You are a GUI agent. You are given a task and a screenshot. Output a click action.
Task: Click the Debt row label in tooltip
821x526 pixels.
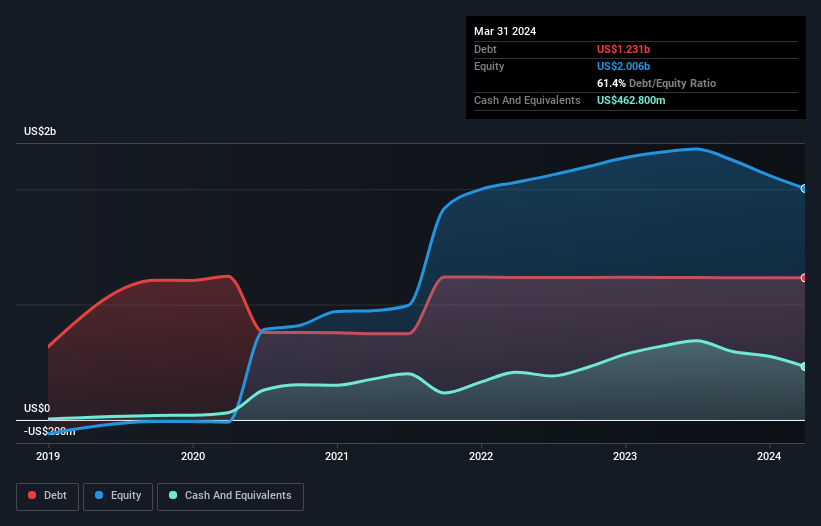pos(485,49)
